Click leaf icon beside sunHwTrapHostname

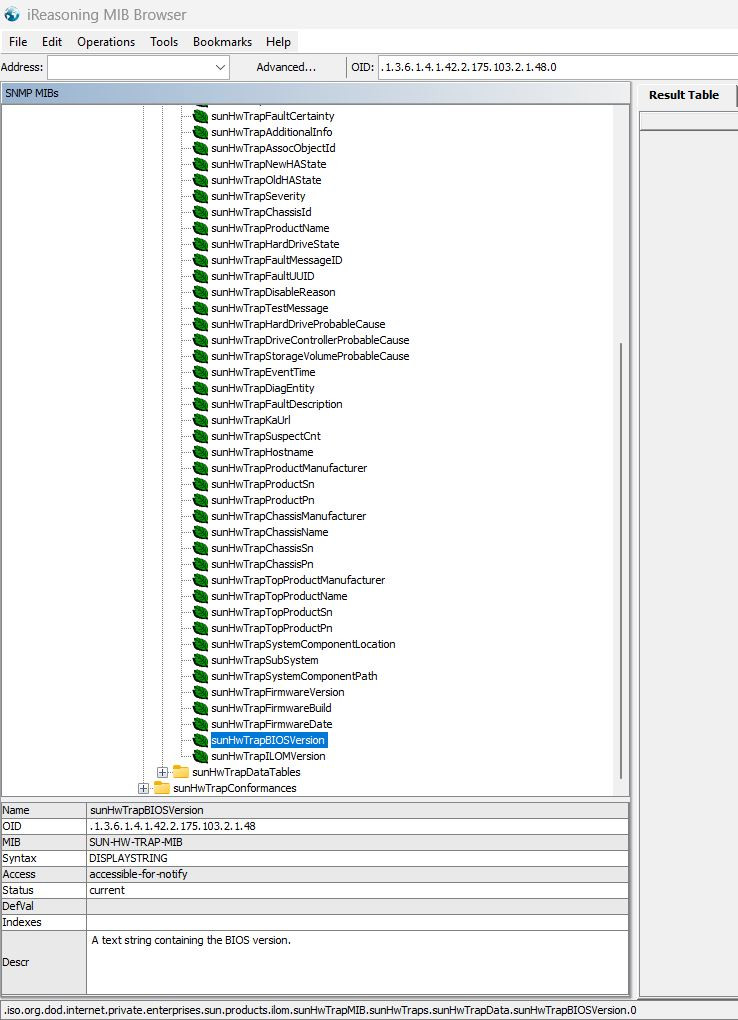[200, 452]
